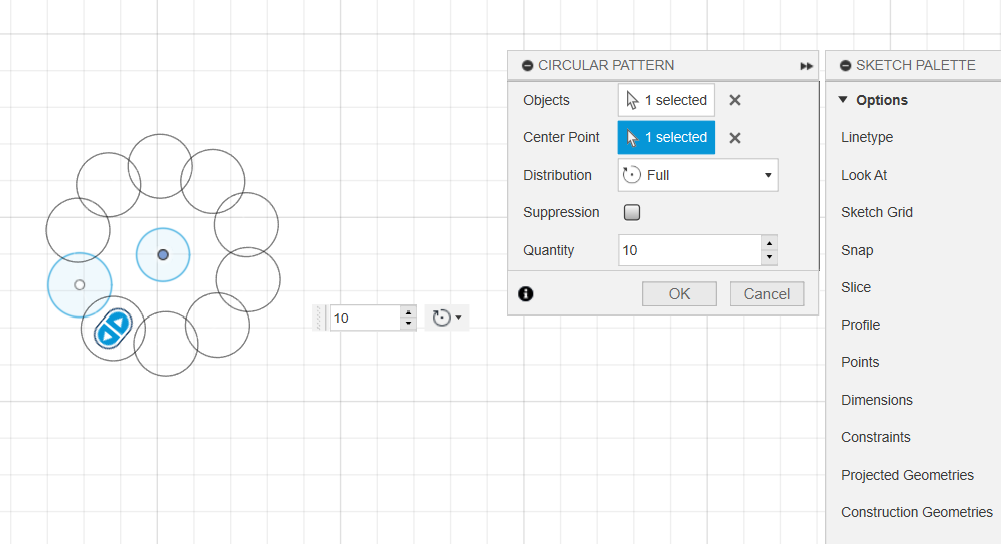Activate the Center Point selection field

(x=666, y=137)
